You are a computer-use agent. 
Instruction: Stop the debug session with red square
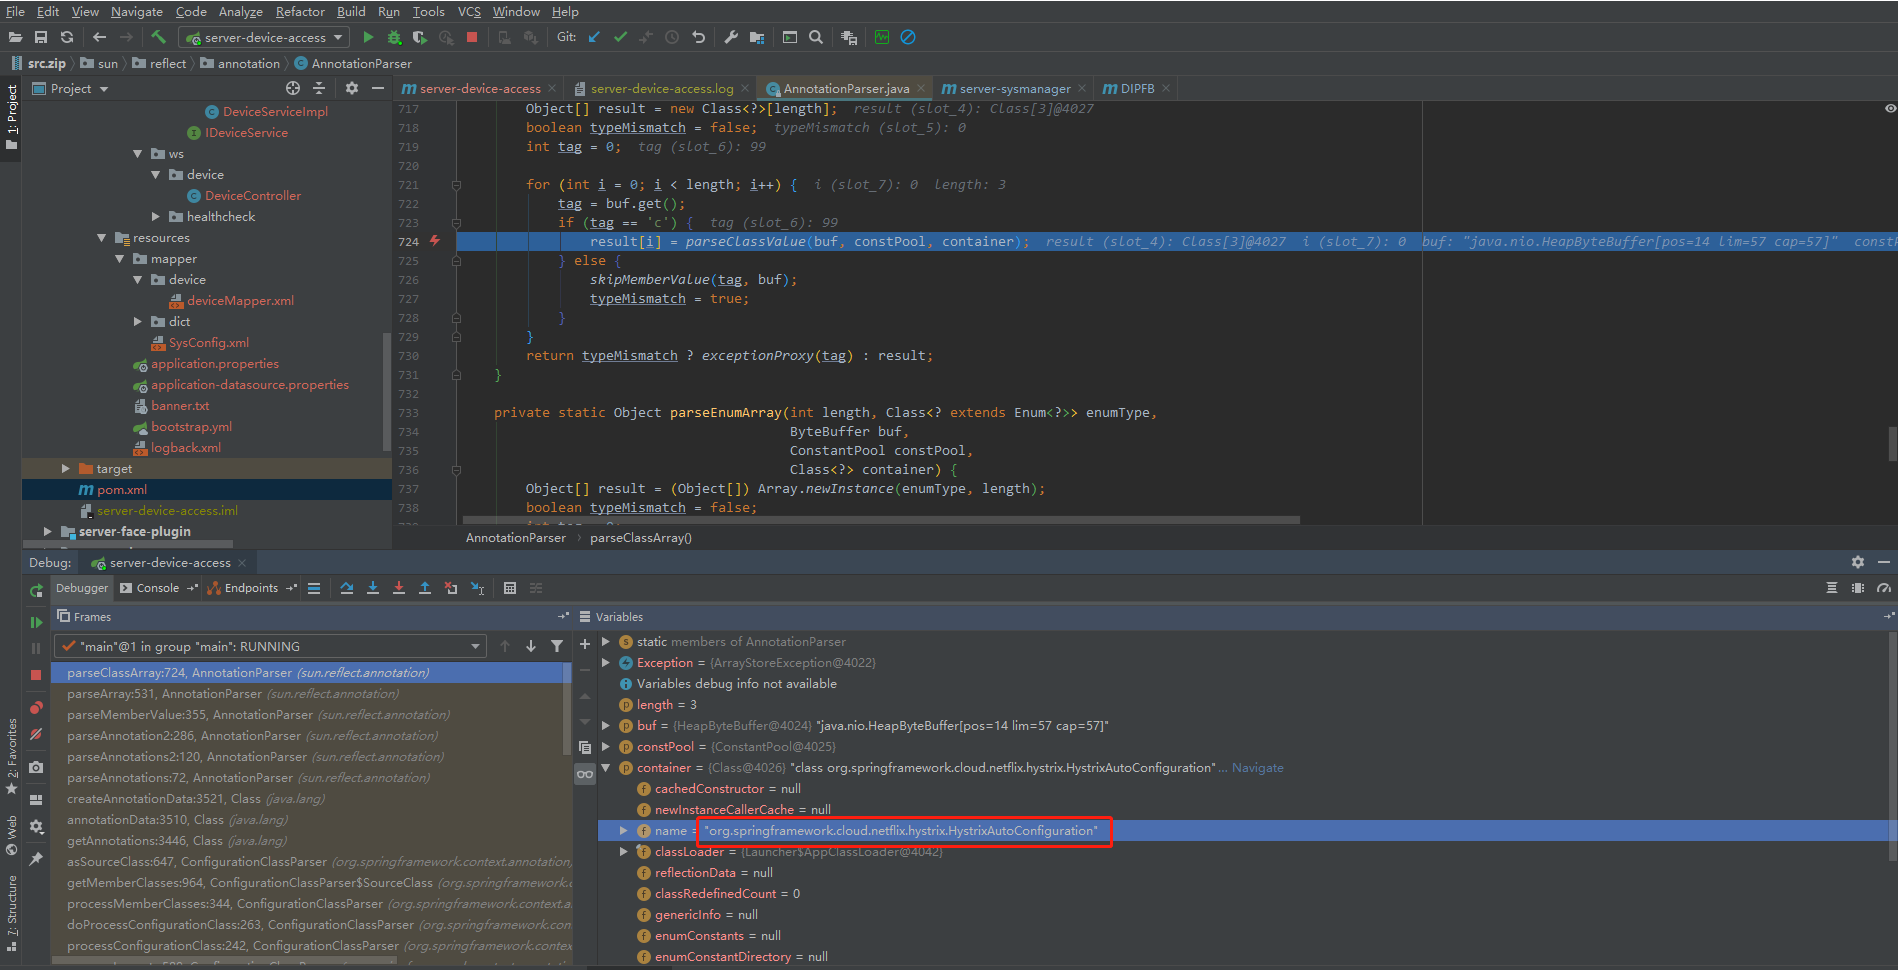pyautogui.click(x=36, y=675)
